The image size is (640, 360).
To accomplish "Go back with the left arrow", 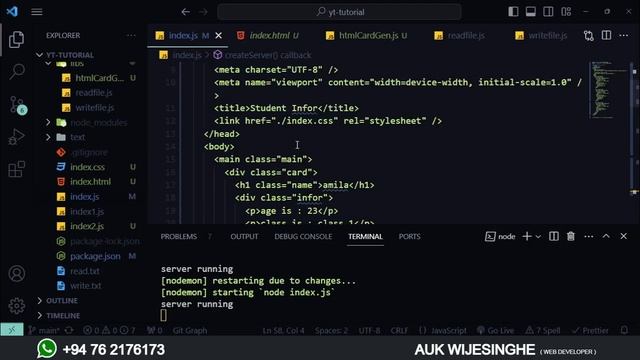I will [x=186, y=12].
